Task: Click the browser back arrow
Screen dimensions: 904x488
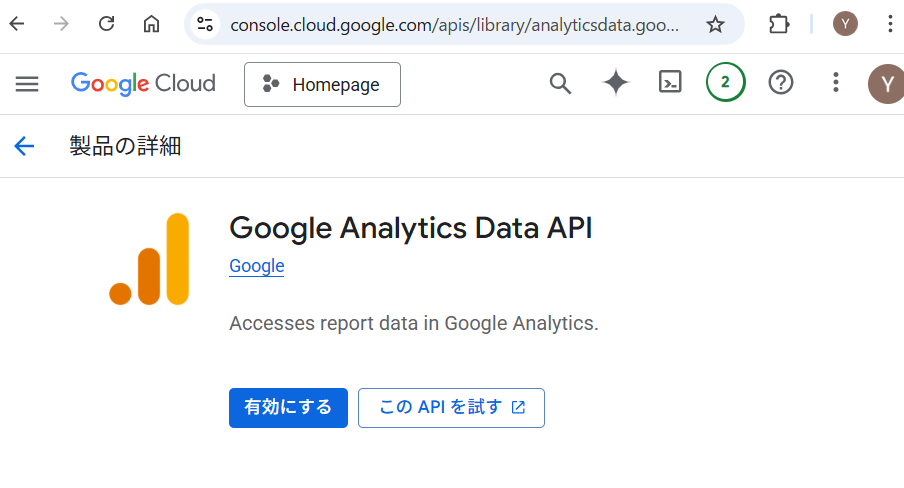Action: point(17,24)
